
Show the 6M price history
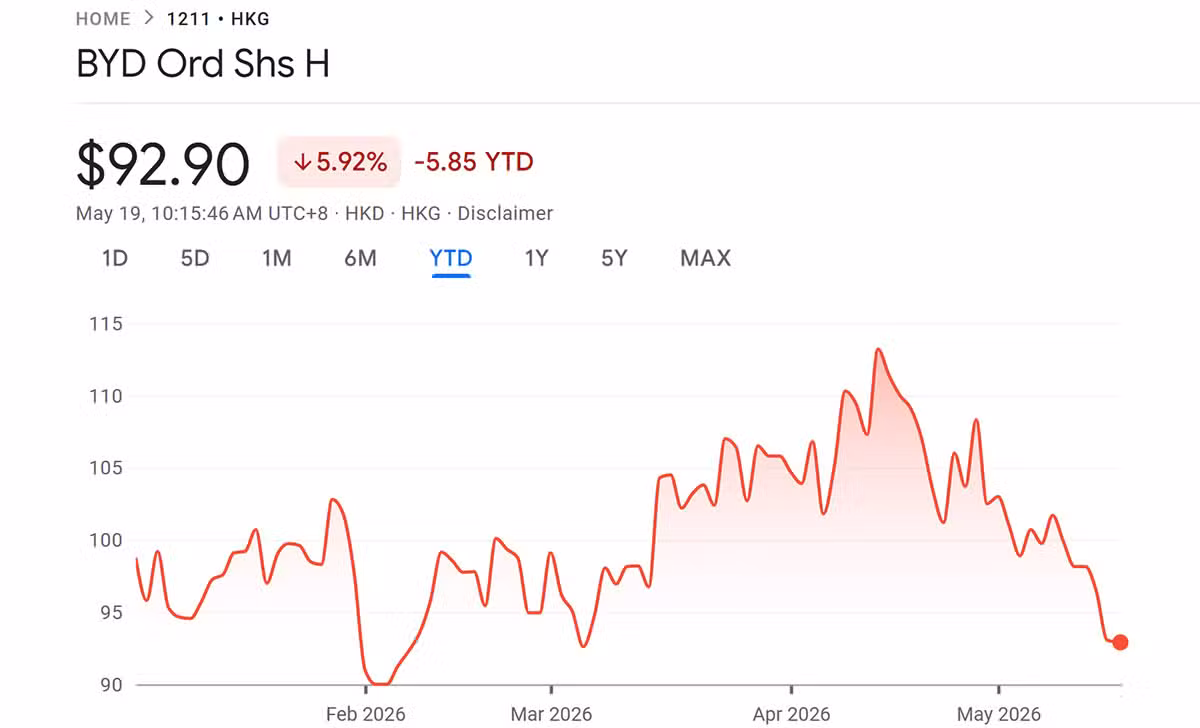tap(361, 258)
